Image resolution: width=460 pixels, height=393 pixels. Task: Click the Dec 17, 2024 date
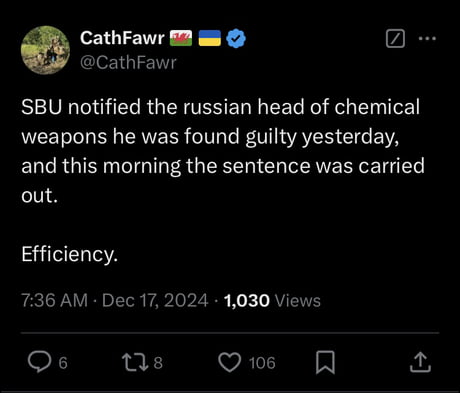155,300
